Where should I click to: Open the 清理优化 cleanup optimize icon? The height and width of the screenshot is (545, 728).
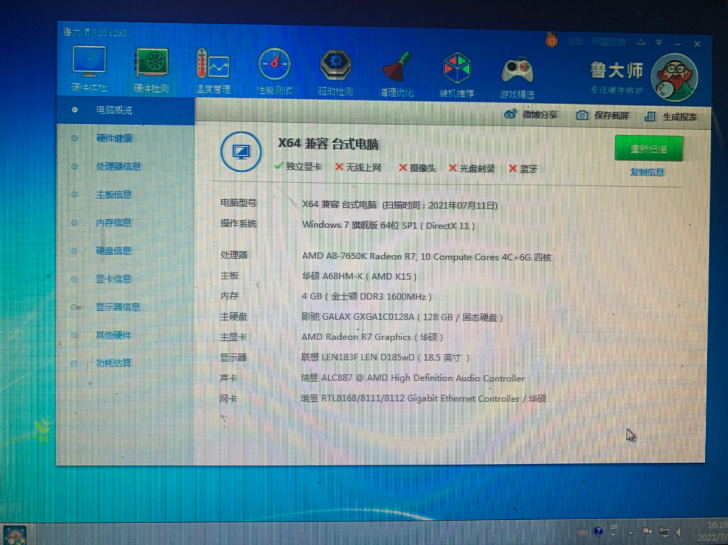pos(396,74)
